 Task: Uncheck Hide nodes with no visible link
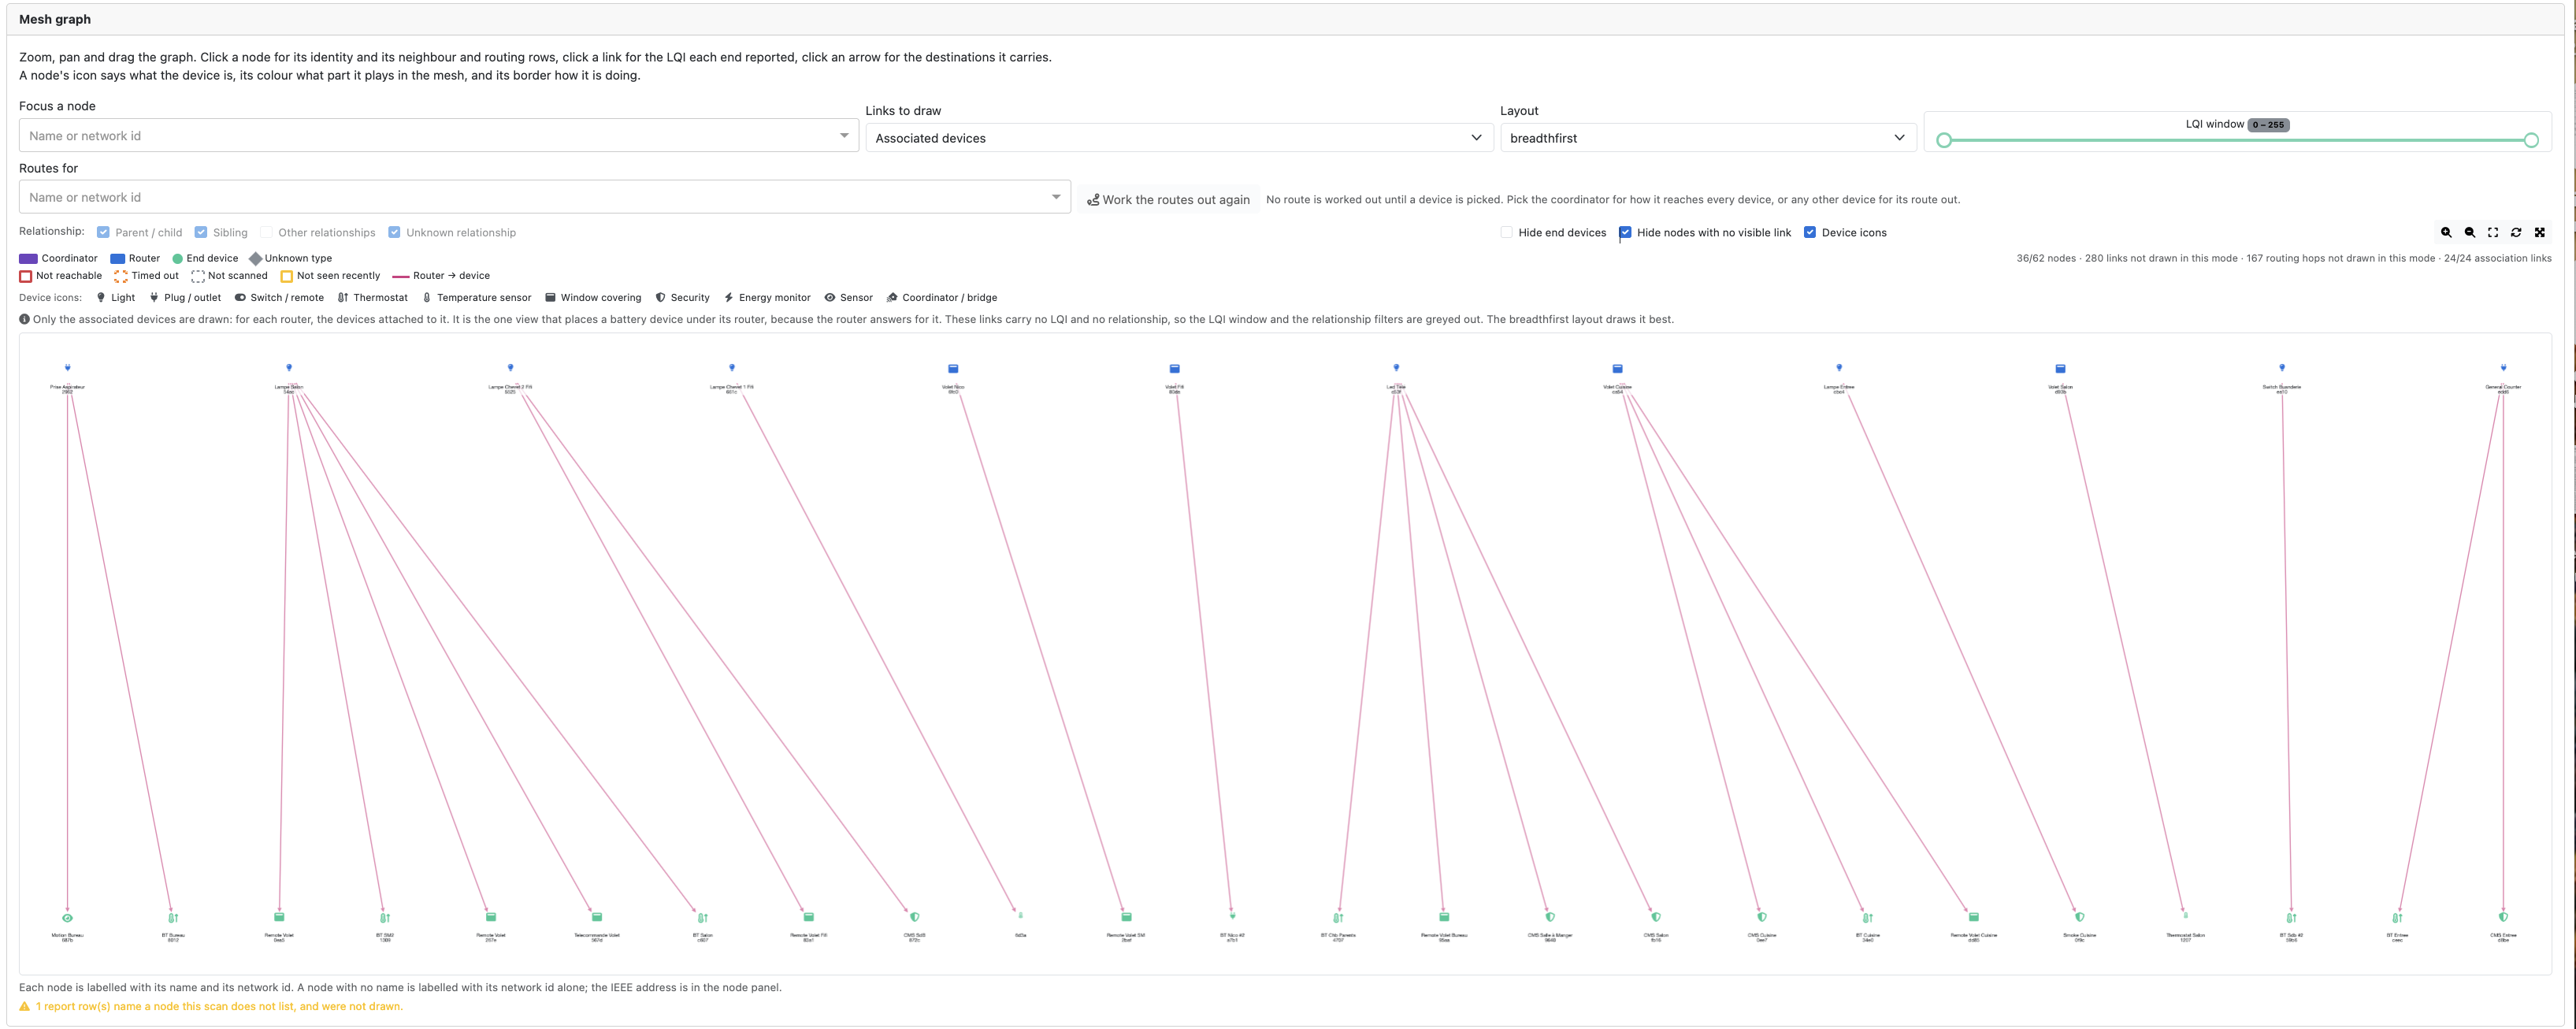click(1625, 232)
